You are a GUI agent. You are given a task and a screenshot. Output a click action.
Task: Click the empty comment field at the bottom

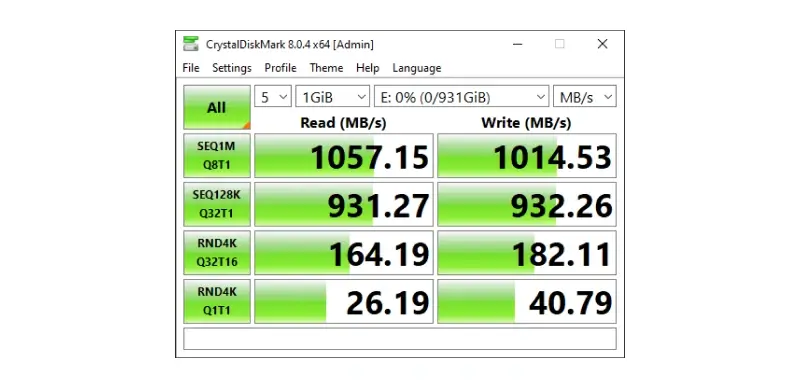(400, 339)
